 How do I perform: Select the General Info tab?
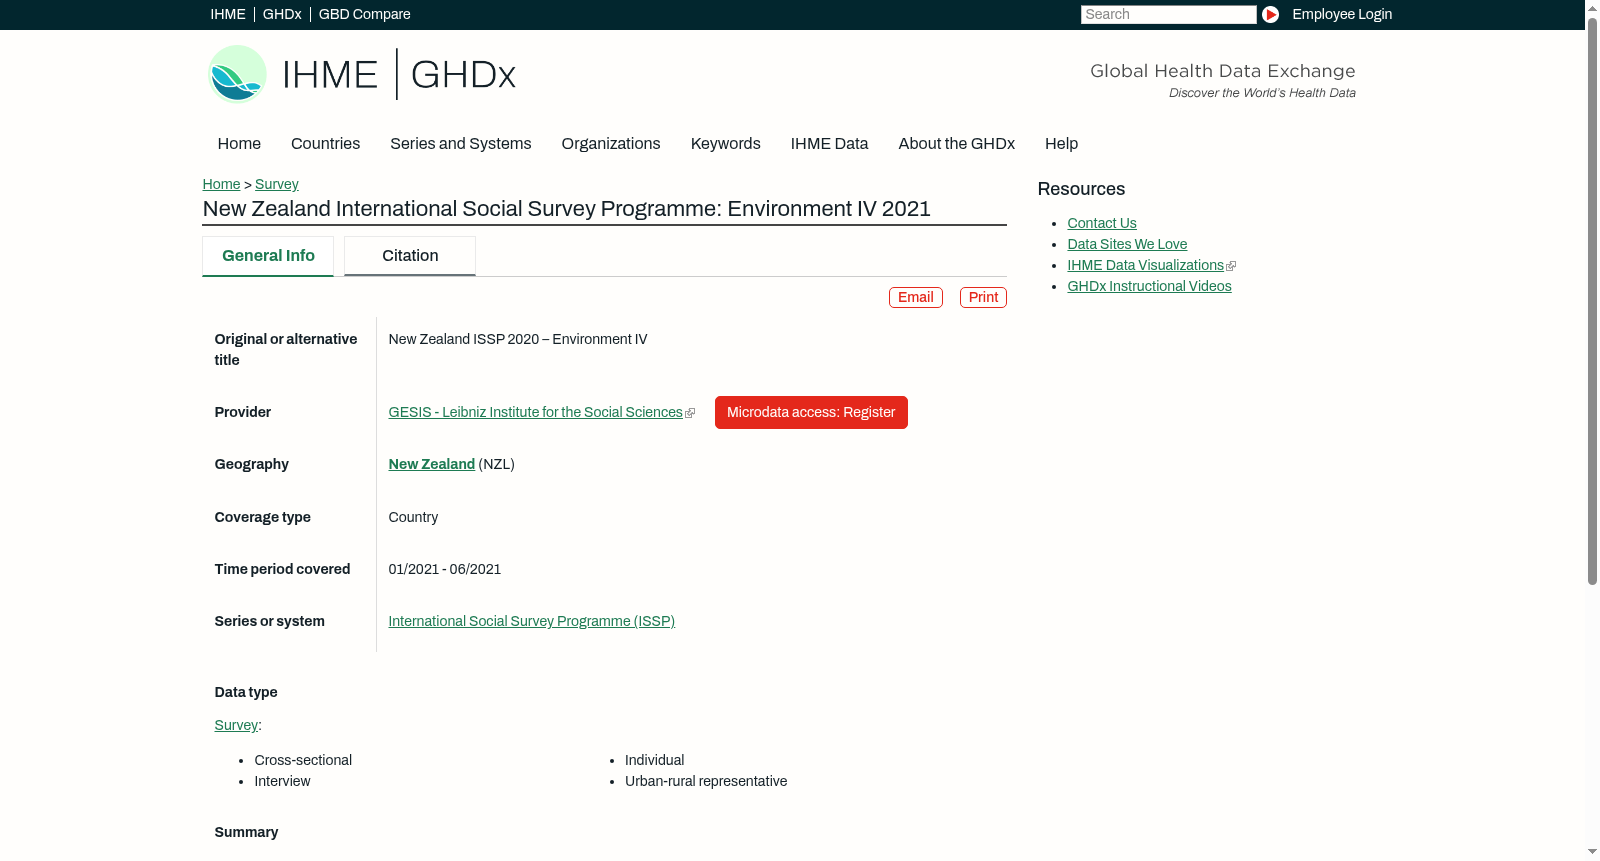[268, 256]
